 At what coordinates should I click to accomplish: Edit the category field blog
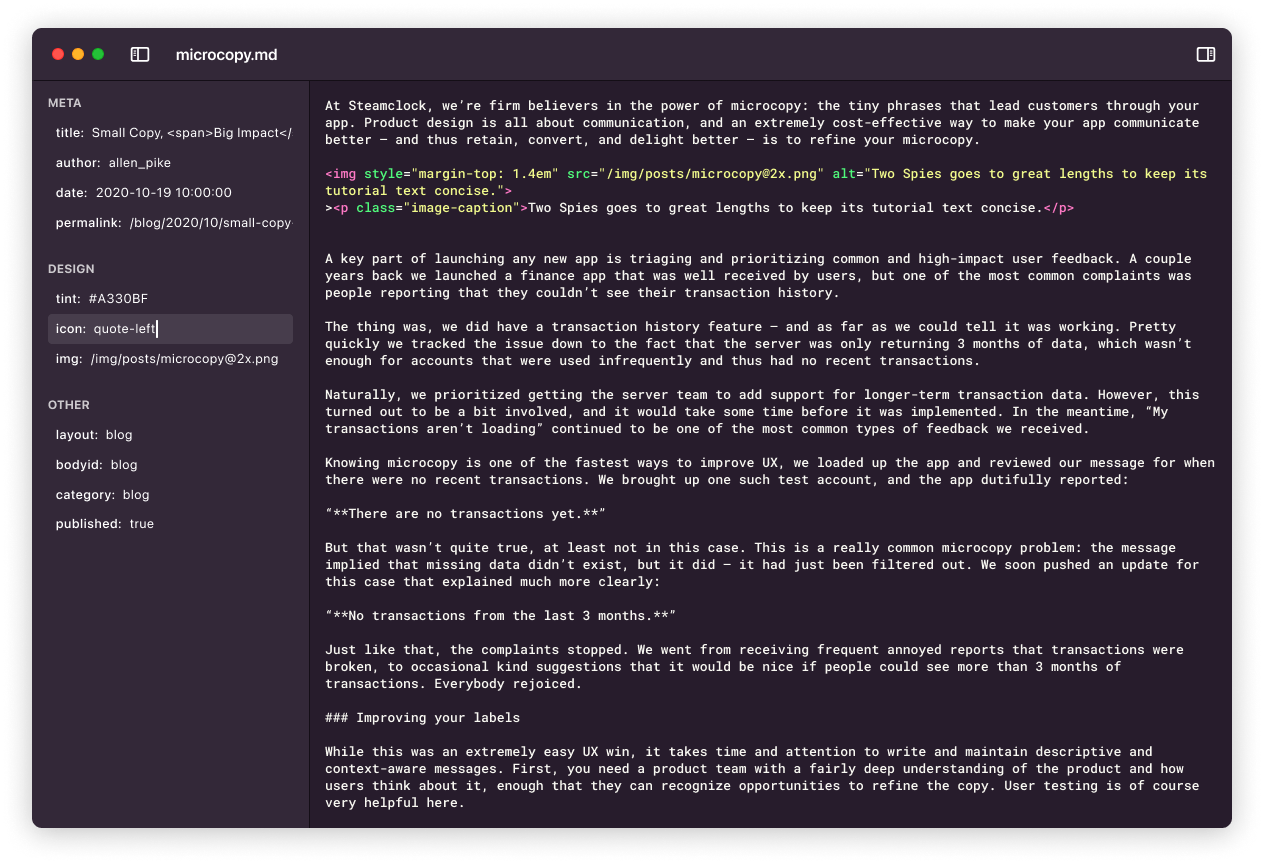[x=136, y=495]
